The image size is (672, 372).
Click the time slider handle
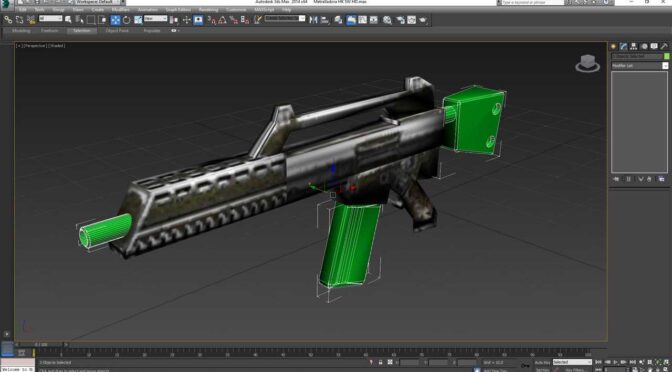coord(42,344)
